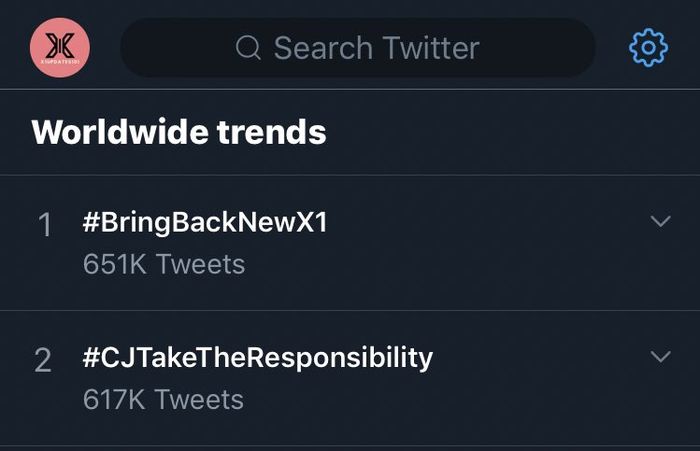700x451 pixels.
Task: Click the 651K Tweets count
Action: pos(164,264)
